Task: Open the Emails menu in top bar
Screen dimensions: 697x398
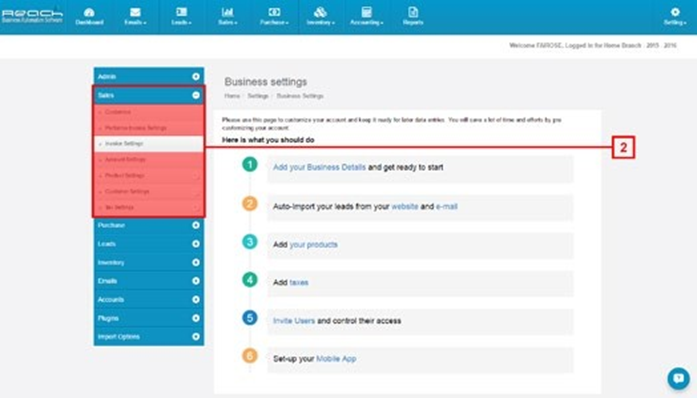Action: (135, 16)
